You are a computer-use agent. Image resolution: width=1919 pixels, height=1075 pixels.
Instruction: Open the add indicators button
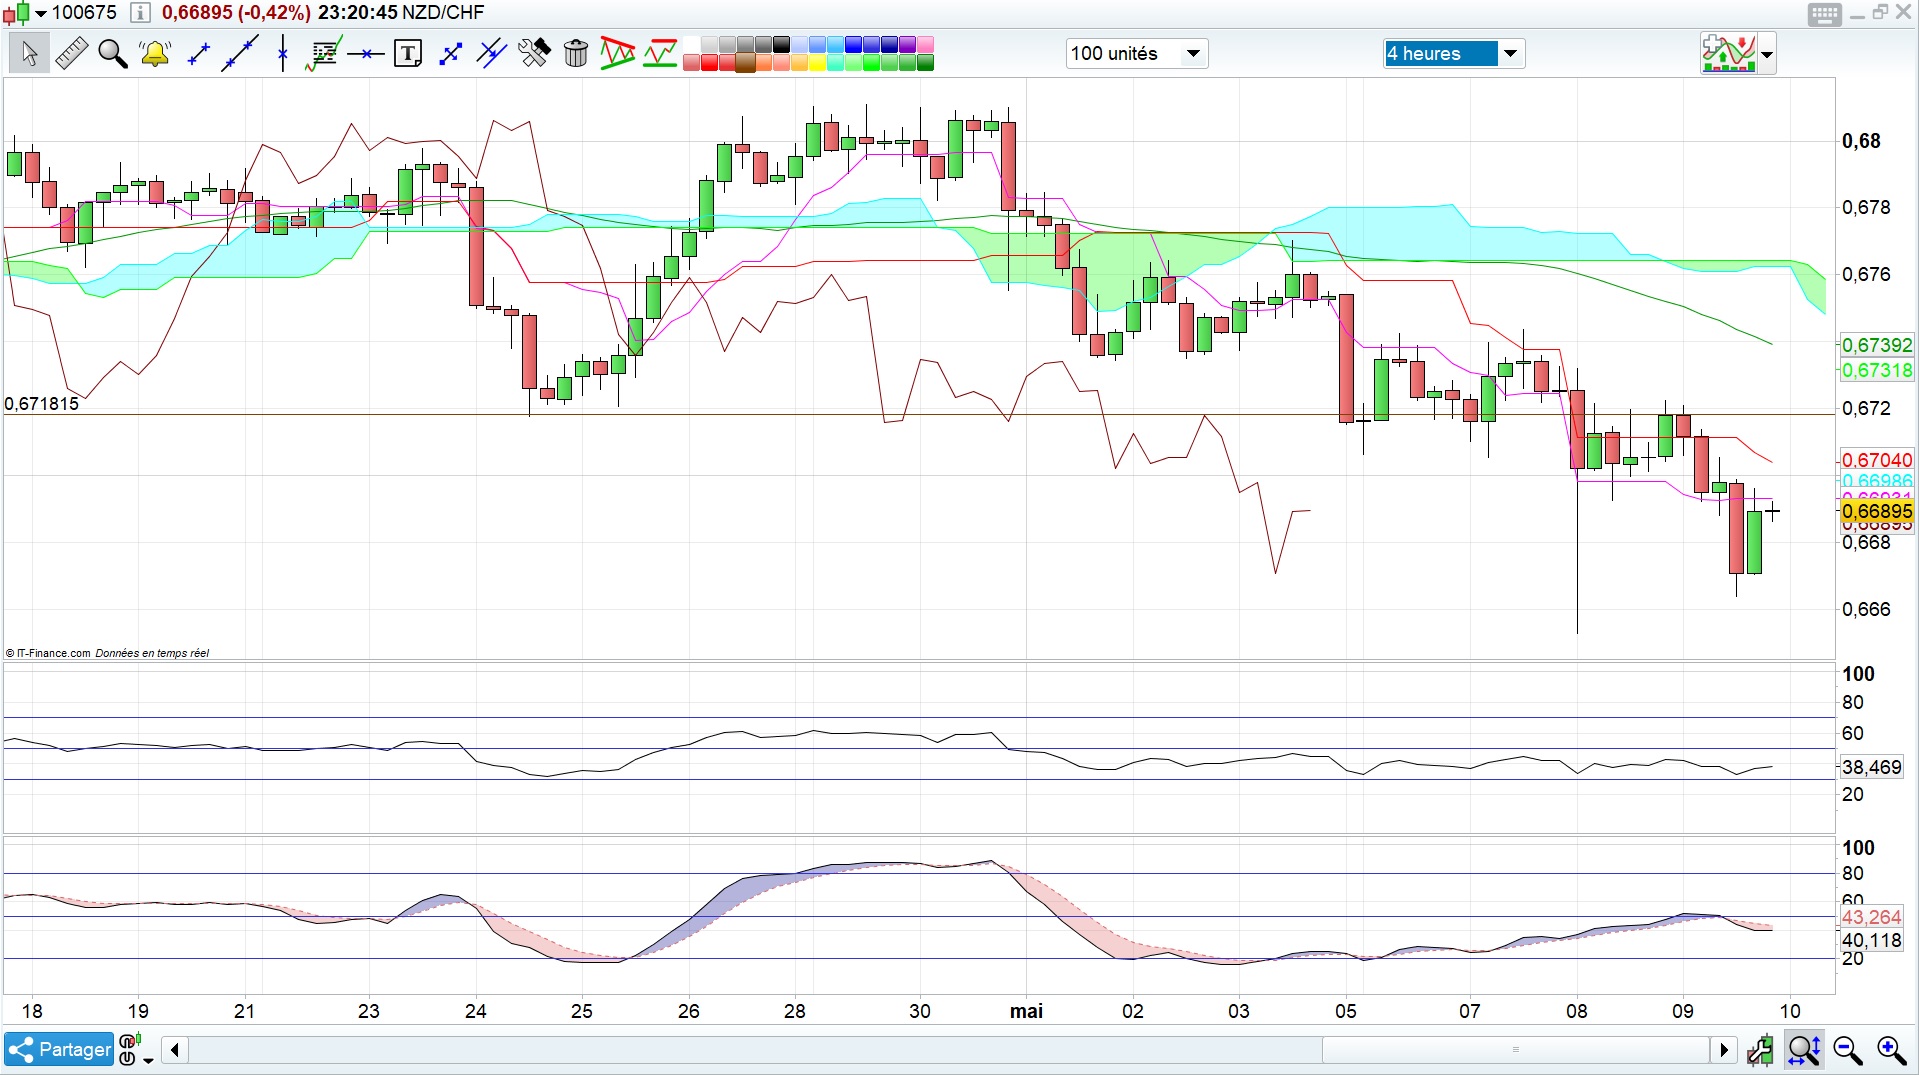[1728, 53]
